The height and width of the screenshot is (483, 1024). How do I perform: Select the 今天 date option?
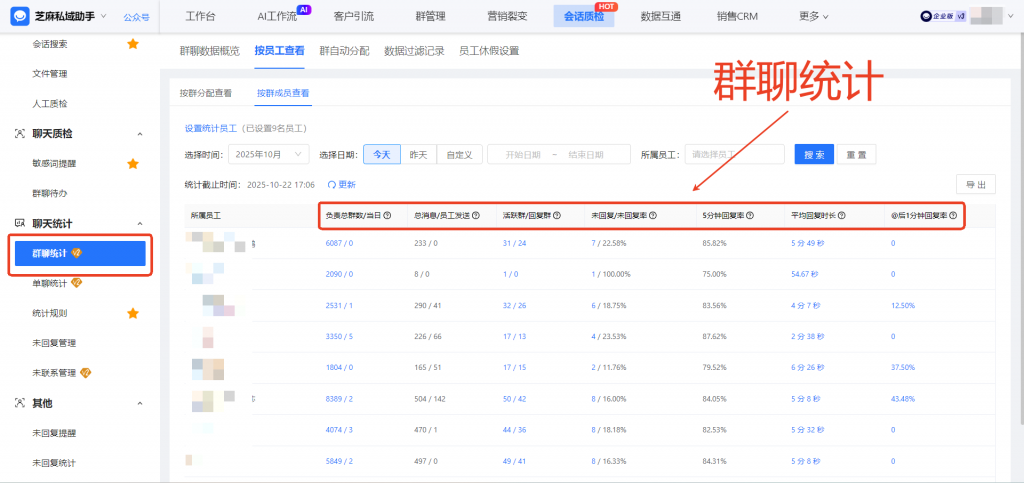point(381,155)
